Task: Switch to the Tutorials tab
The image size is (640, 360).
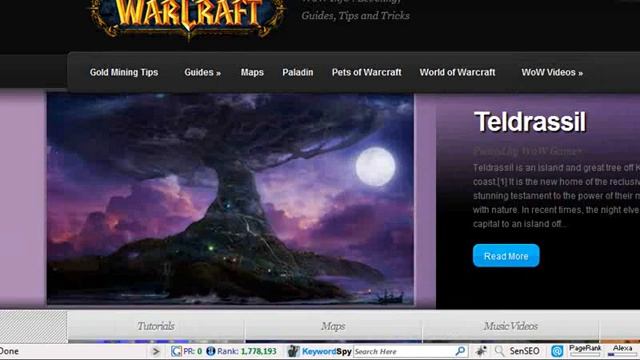Action: [156, 326]
